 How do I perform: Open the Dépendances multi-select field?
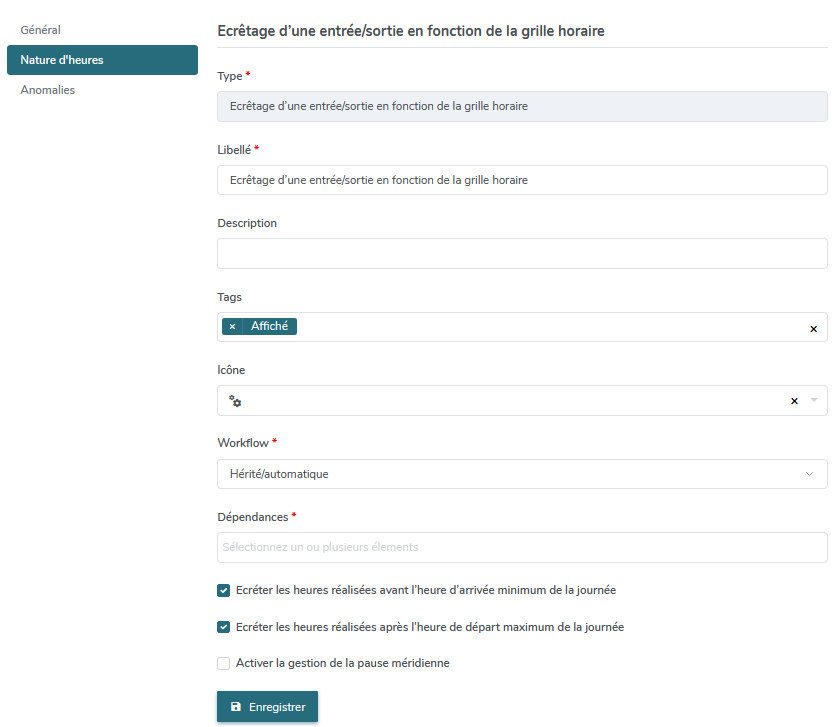click(x=522, y=547)
